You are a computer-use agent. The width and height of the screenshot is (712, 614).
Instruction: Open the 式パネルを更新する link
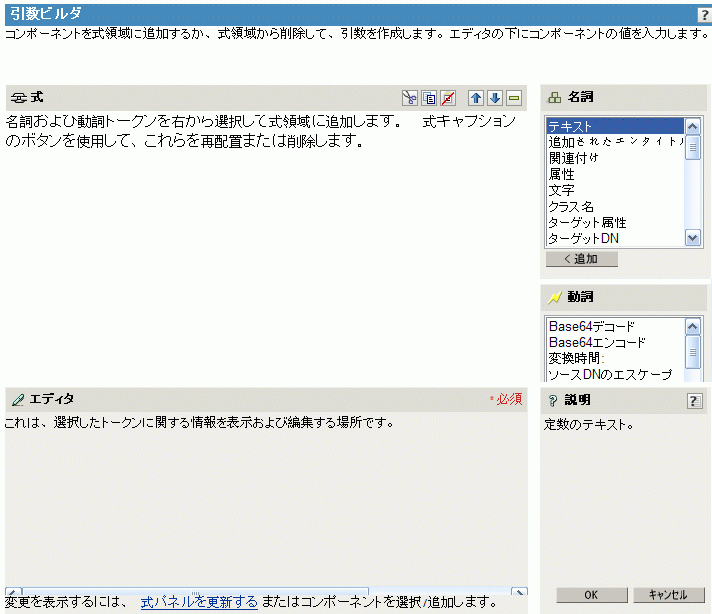(199, 602)
